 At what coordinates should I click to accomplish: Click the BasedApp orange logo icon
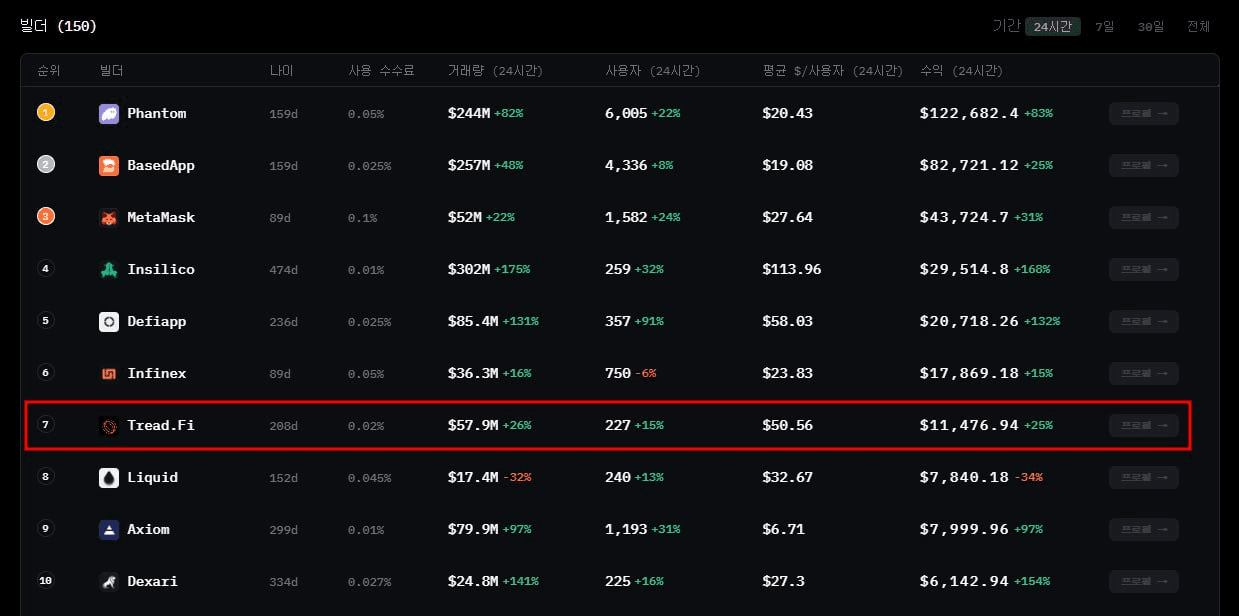109,166
